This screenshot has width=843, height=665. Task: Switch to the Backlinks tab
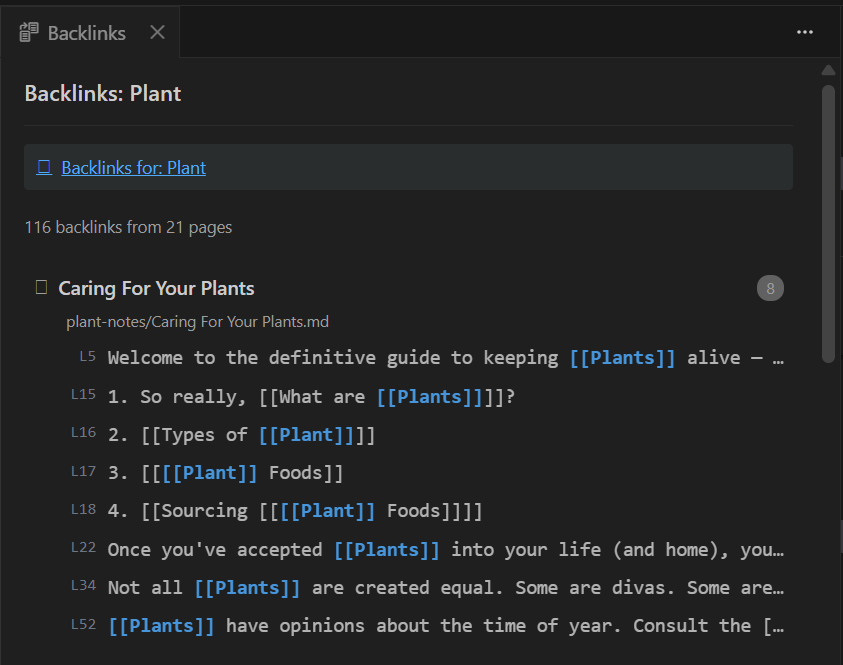[x=85, y=32]
